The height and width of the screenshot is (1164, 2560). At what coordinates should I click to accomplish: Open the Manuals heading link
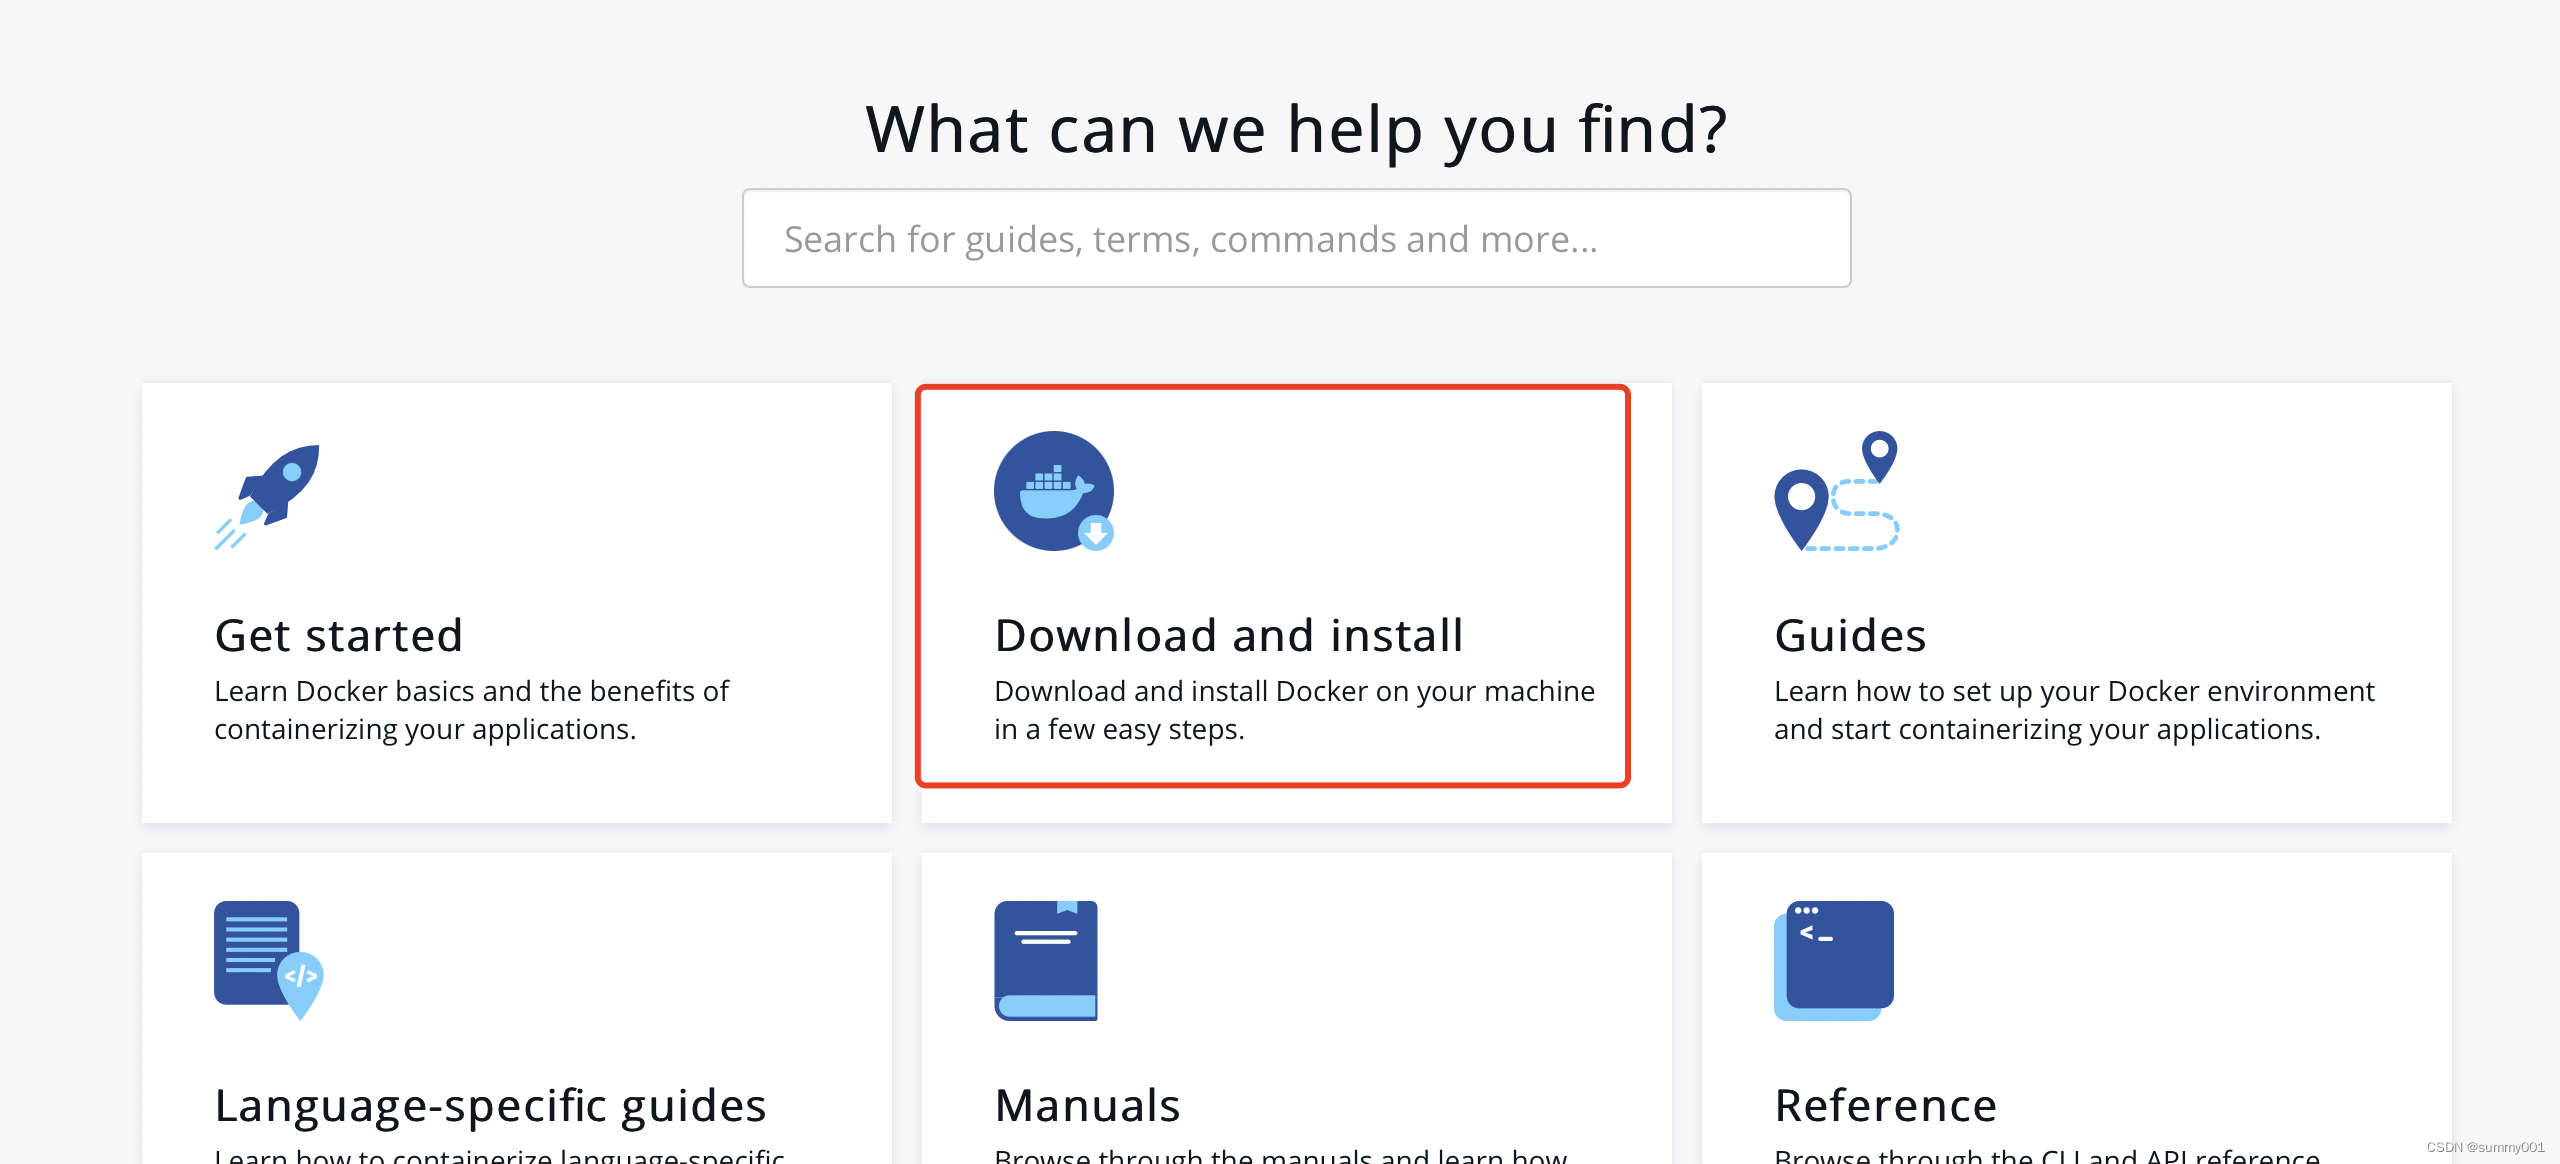click(x=1087, y=1106)
